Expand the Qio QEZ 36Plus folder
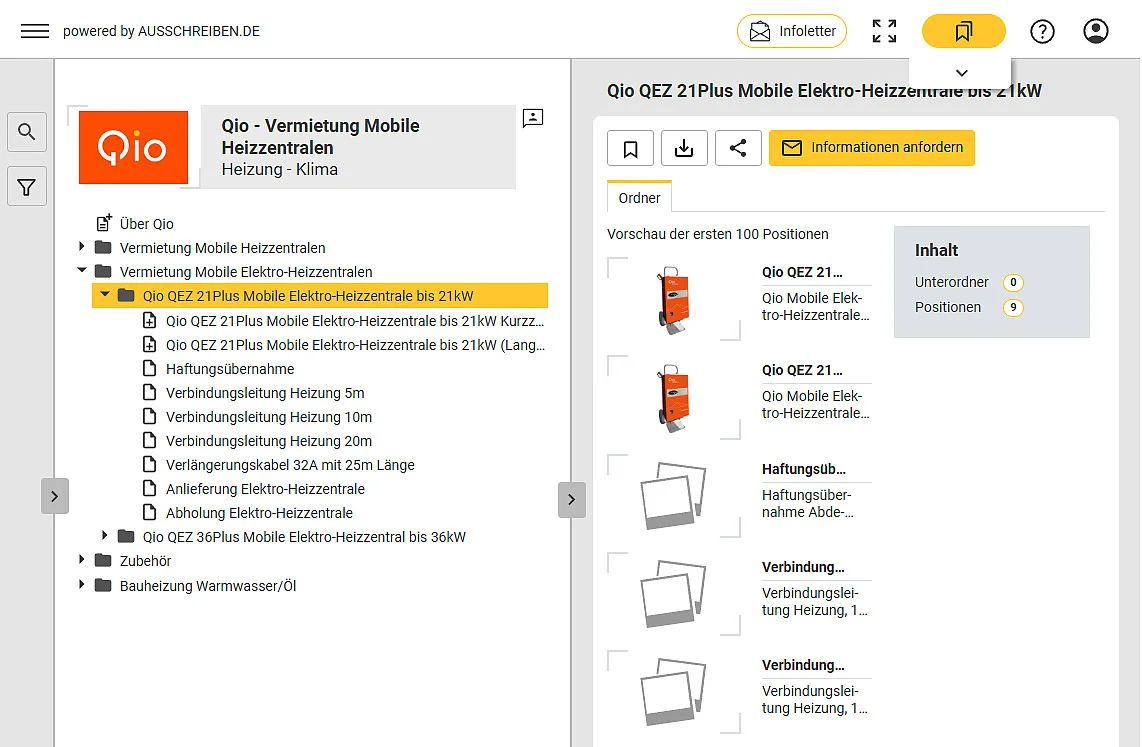The image size is (1142, 747). point(105,535)
